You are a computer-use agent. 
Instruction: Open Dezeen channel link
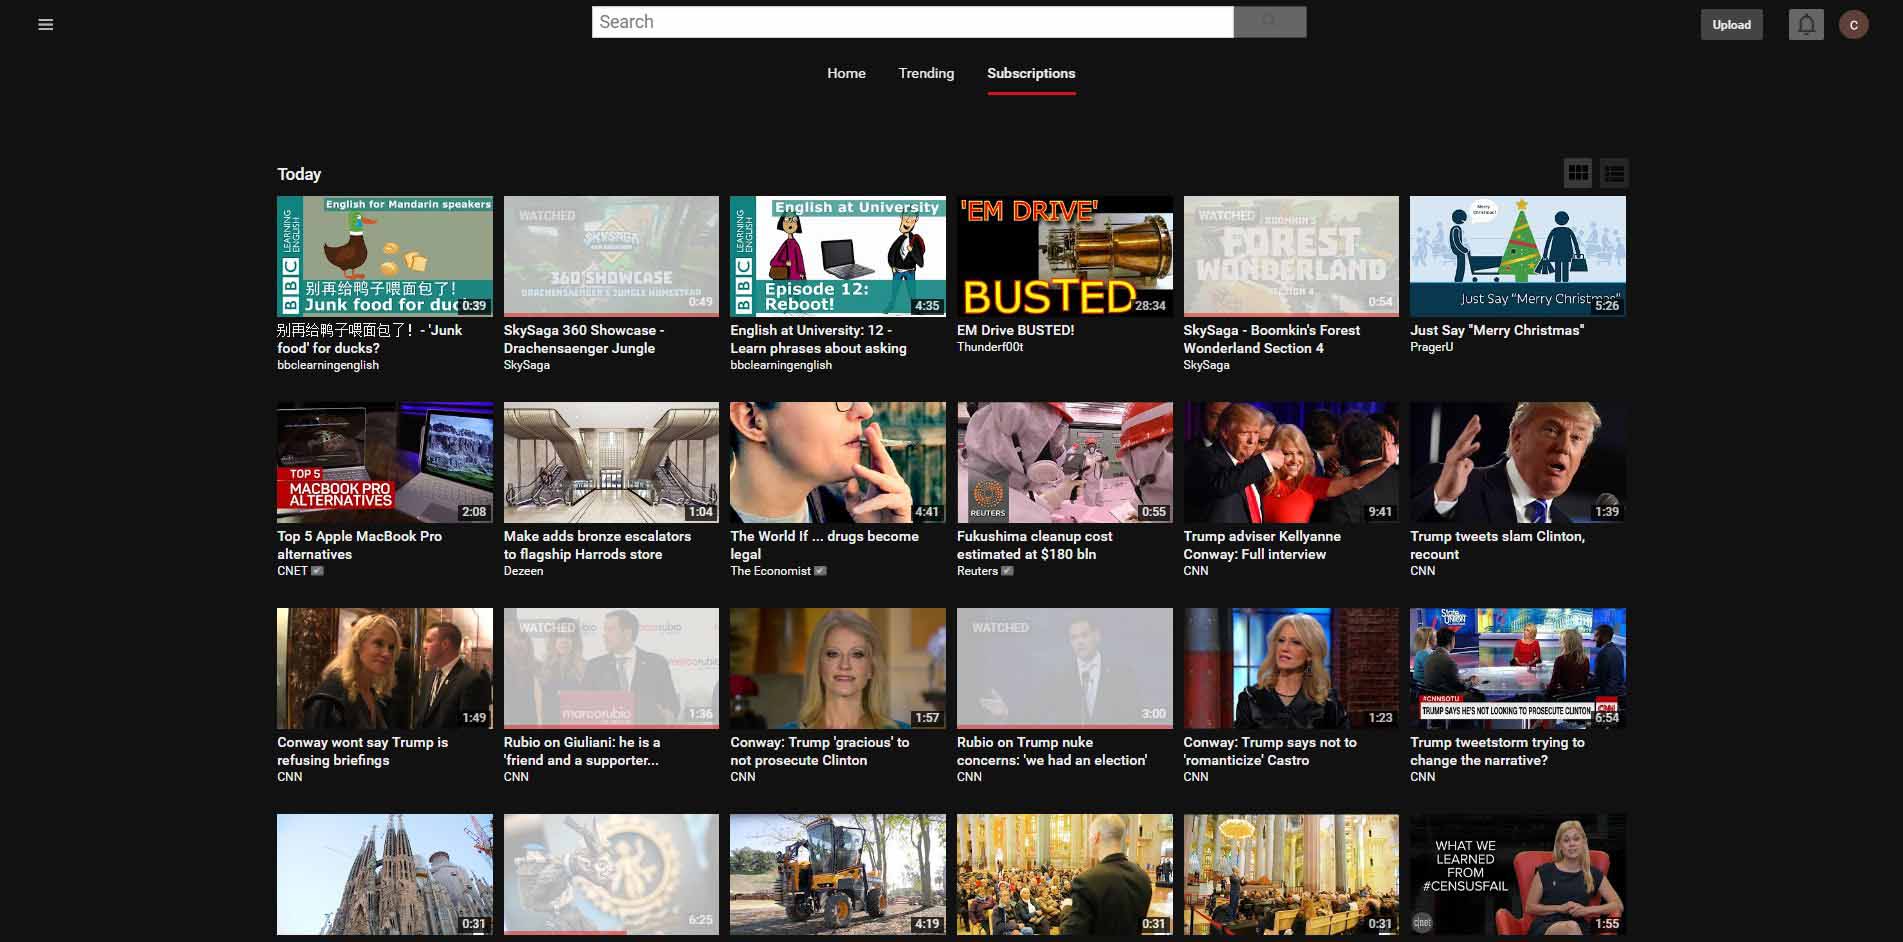pyautogui.click(x=523, y=571)
